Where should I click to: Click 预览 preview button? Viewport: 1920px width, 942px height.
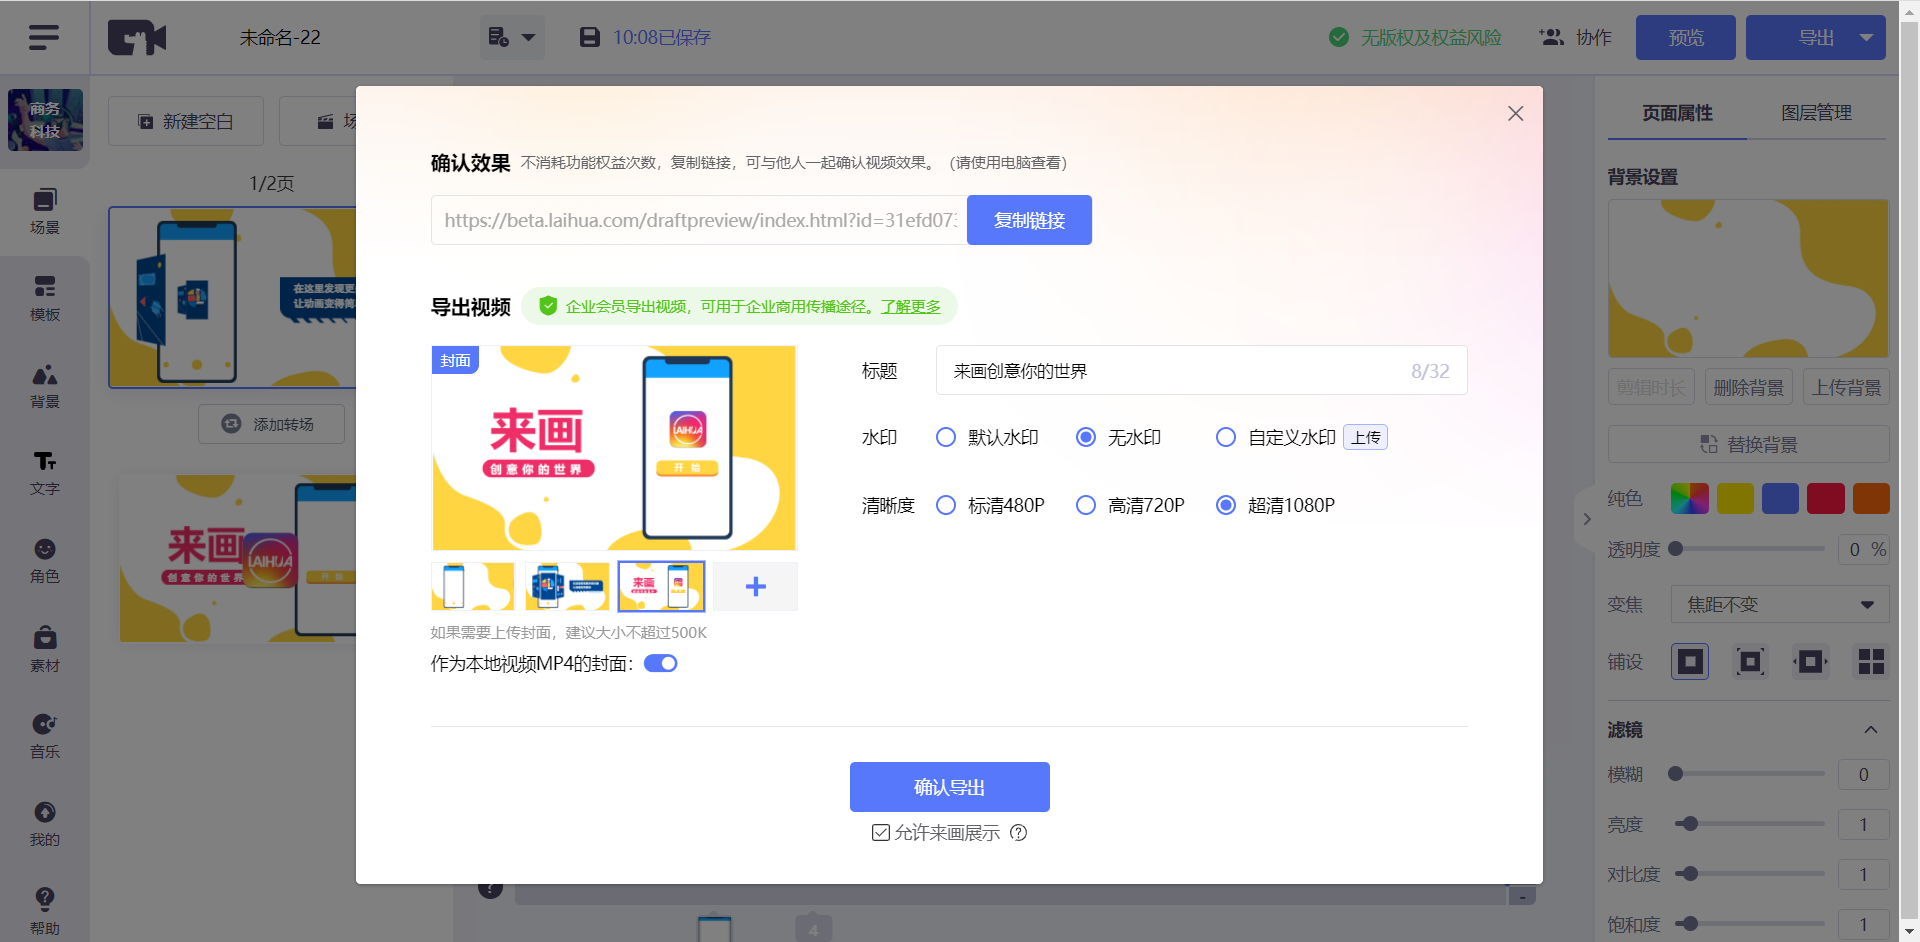[x=1686, y=37]
